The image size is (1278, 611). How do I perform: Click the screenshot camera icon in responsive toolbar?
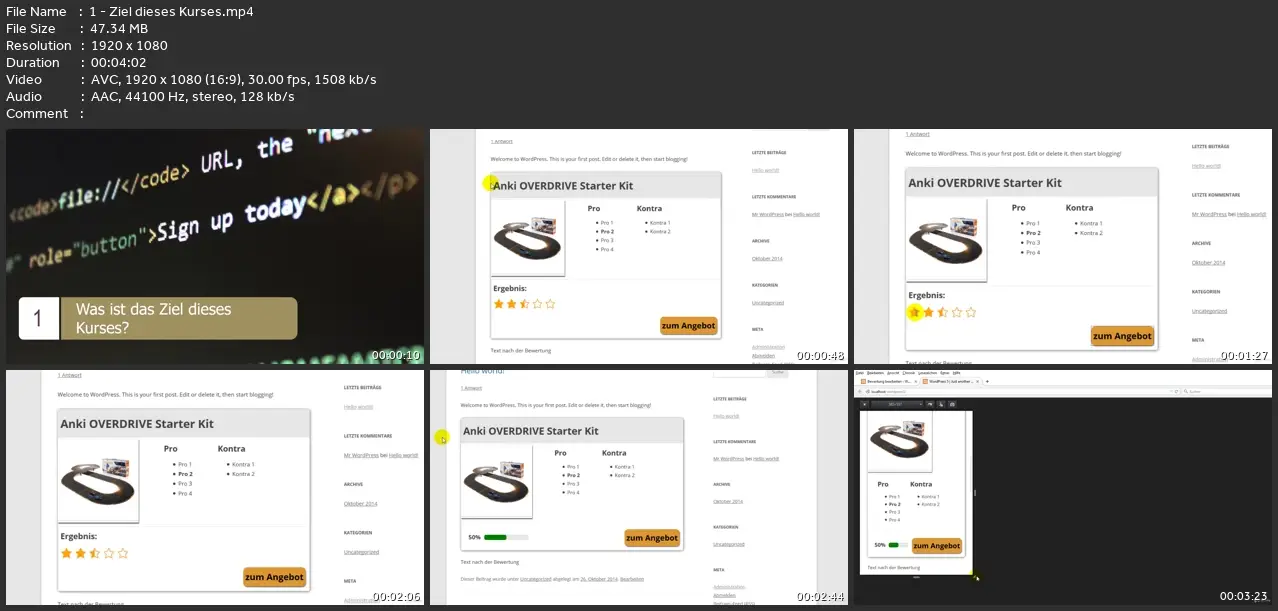[952, 404]
